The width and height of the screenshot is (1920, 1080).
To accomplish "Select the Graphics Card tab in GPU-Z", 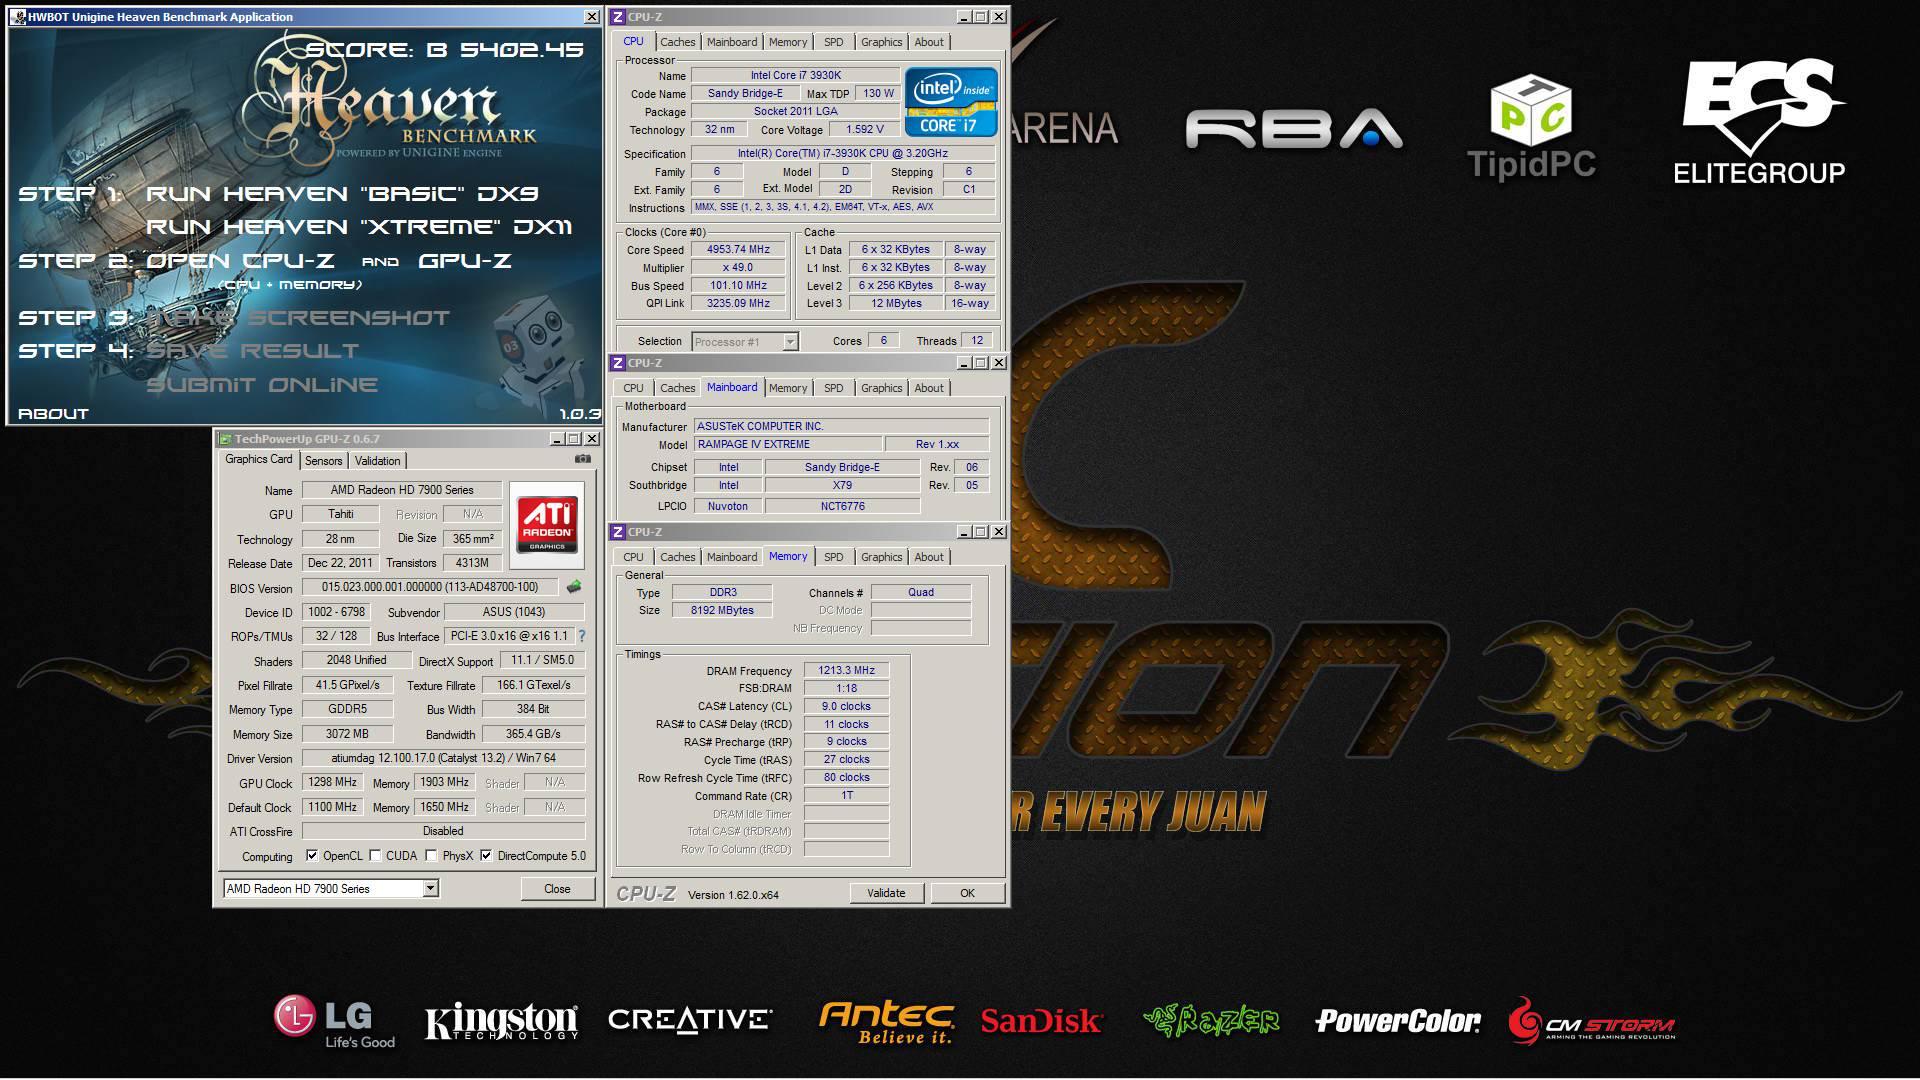I will tap(258, 459).
